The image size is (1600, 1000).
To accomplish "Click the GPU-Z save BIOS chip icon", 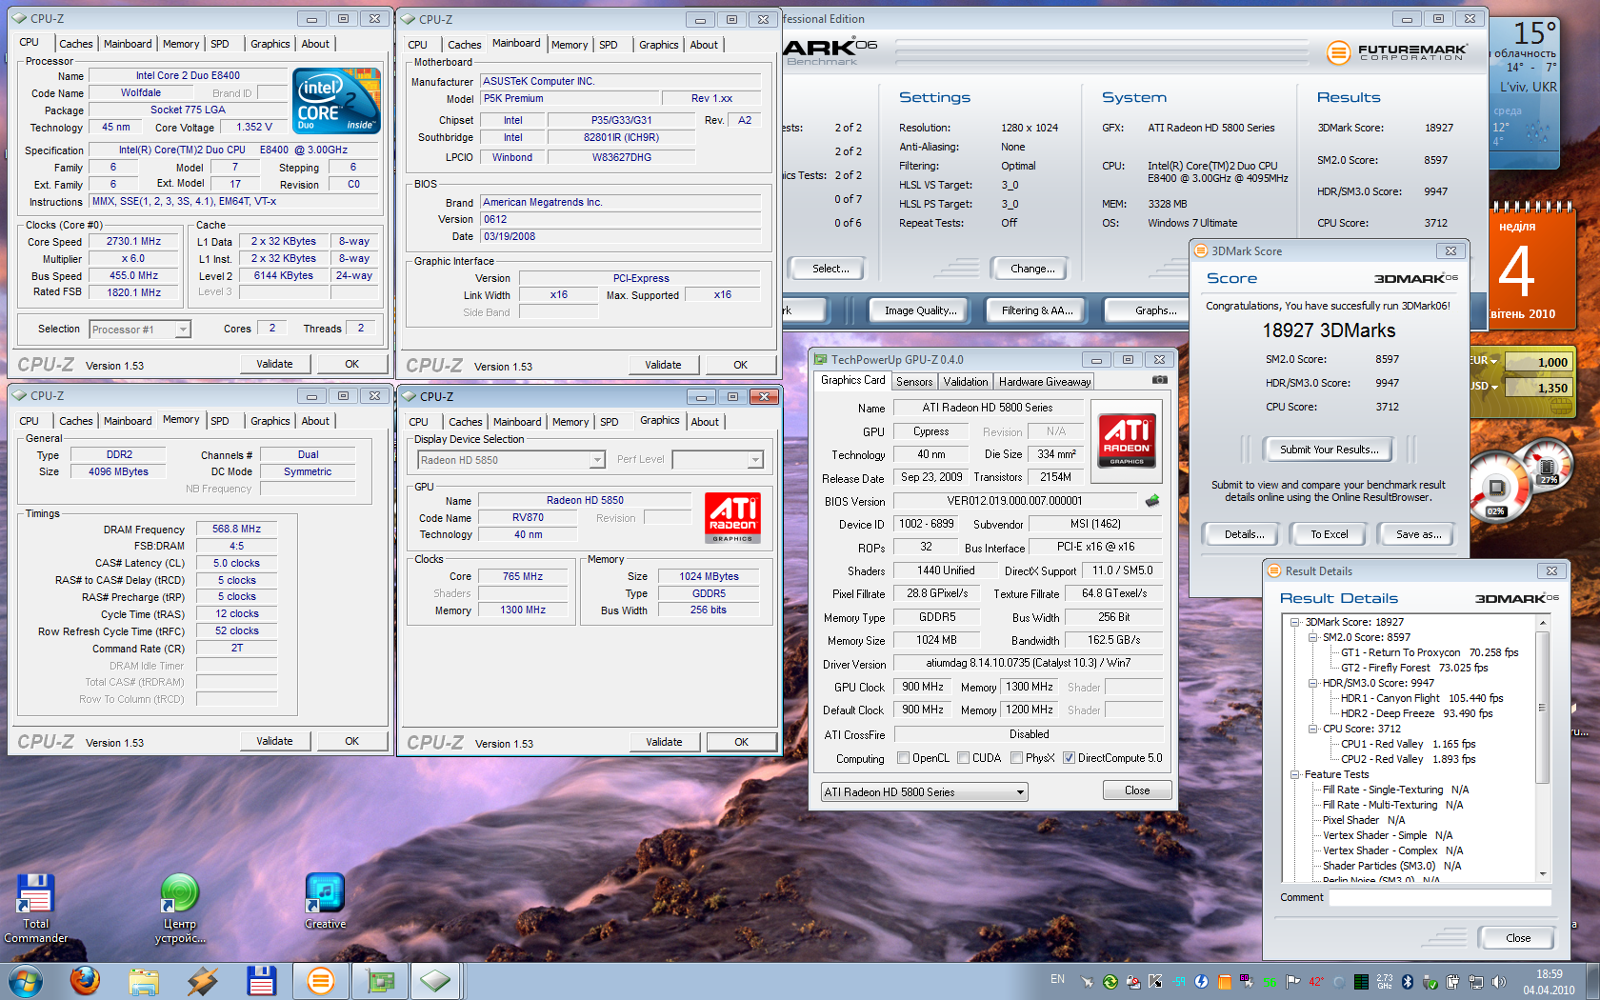I will pyautogui.click(x=1152, y=501).
